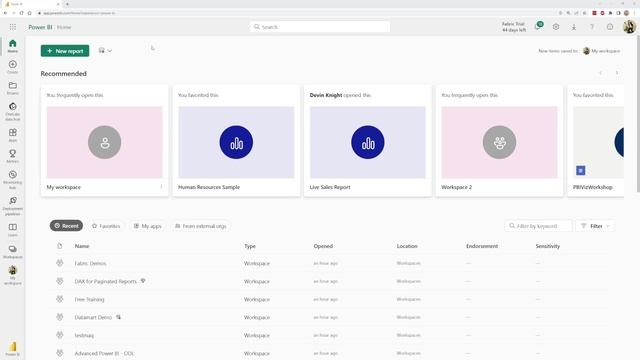640x360 pixels.
Task: Go to next recommended items arrow
Action: click(x=617, y=73)
